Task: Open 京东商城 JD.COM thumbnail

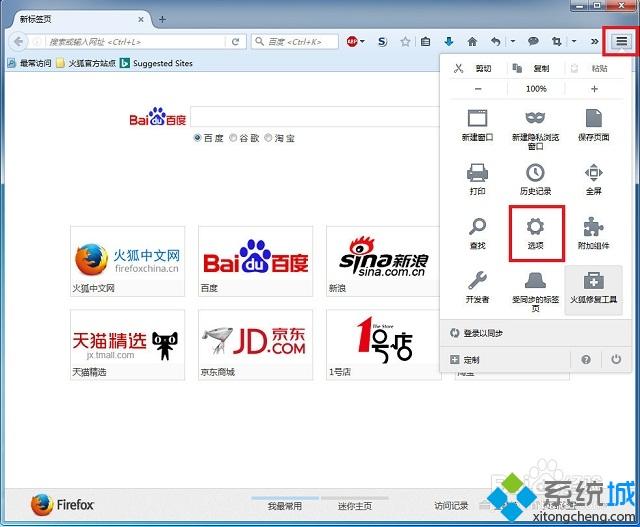Action: click(256, 345)
